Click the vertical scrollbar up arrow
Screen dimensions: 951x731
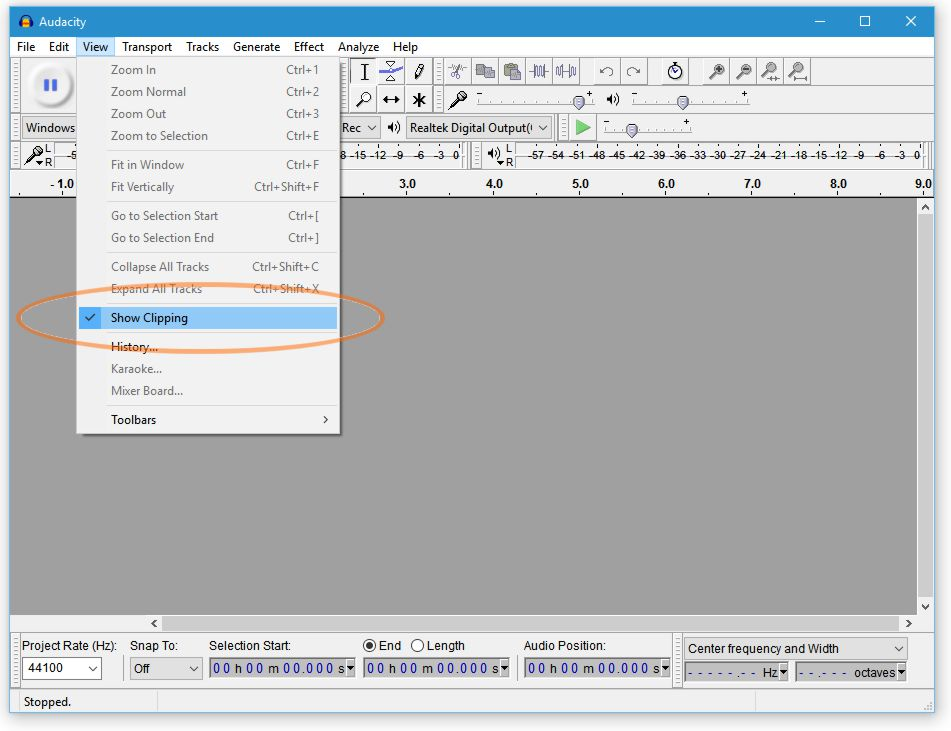pos(926,207)
